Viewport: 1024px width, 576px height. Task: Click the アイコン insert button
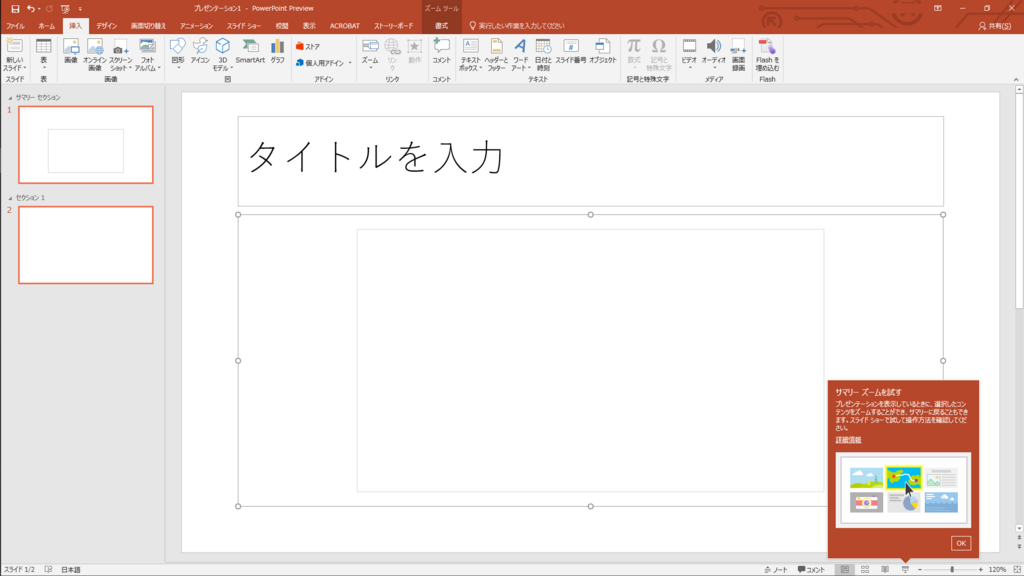click(x=200, y=51)
